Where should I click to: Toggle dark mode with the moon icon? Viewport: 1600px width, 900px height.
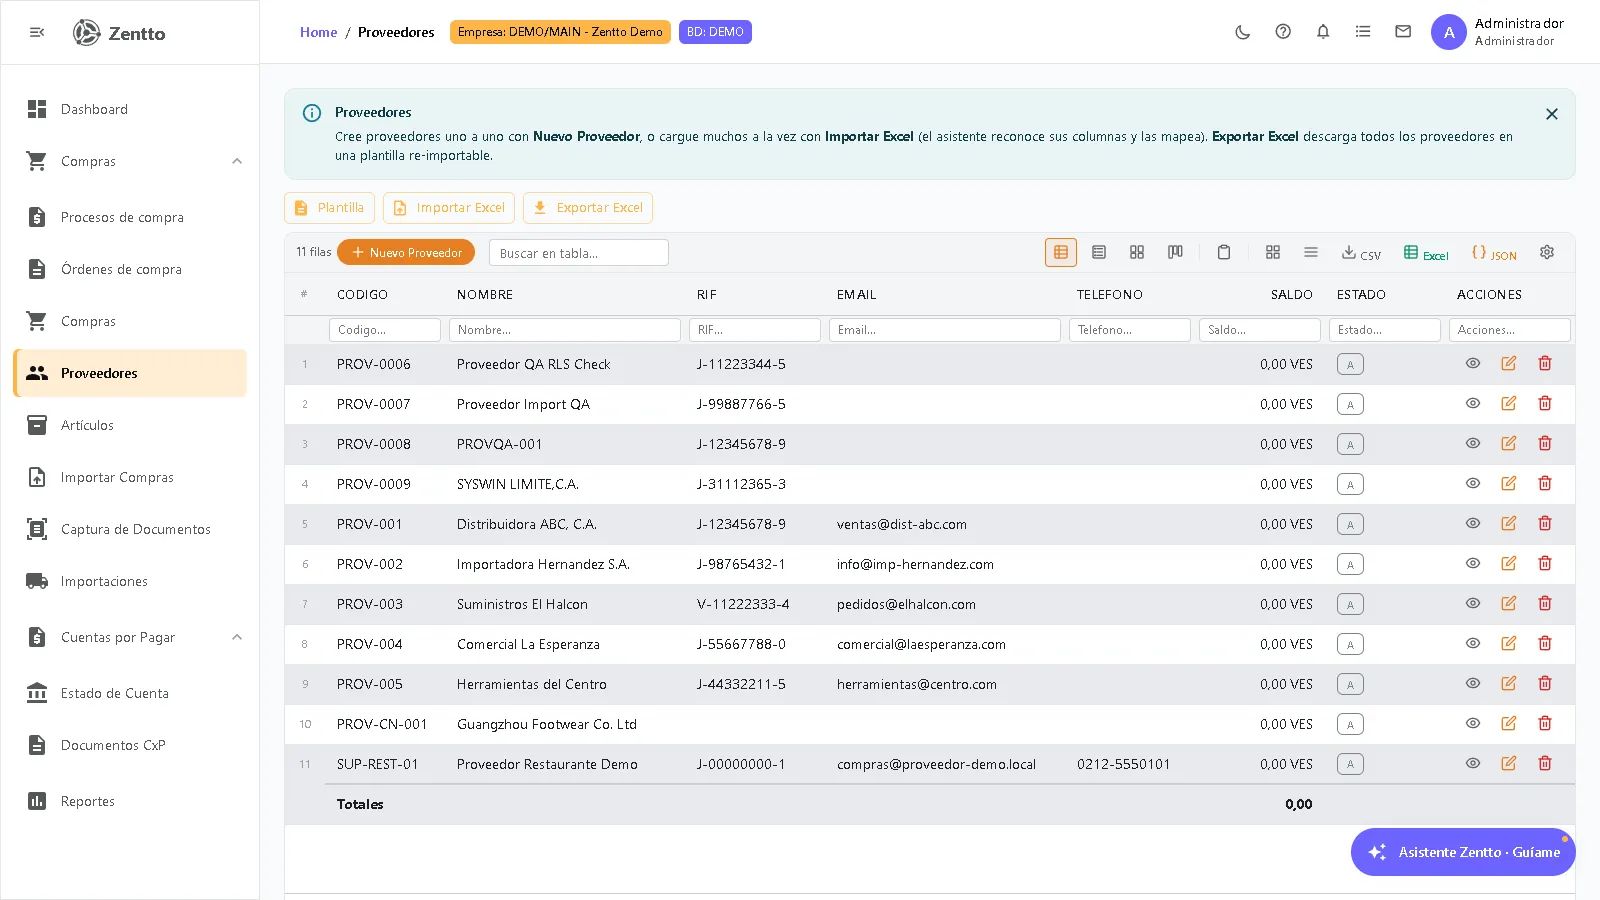(x=1243, y=32)
